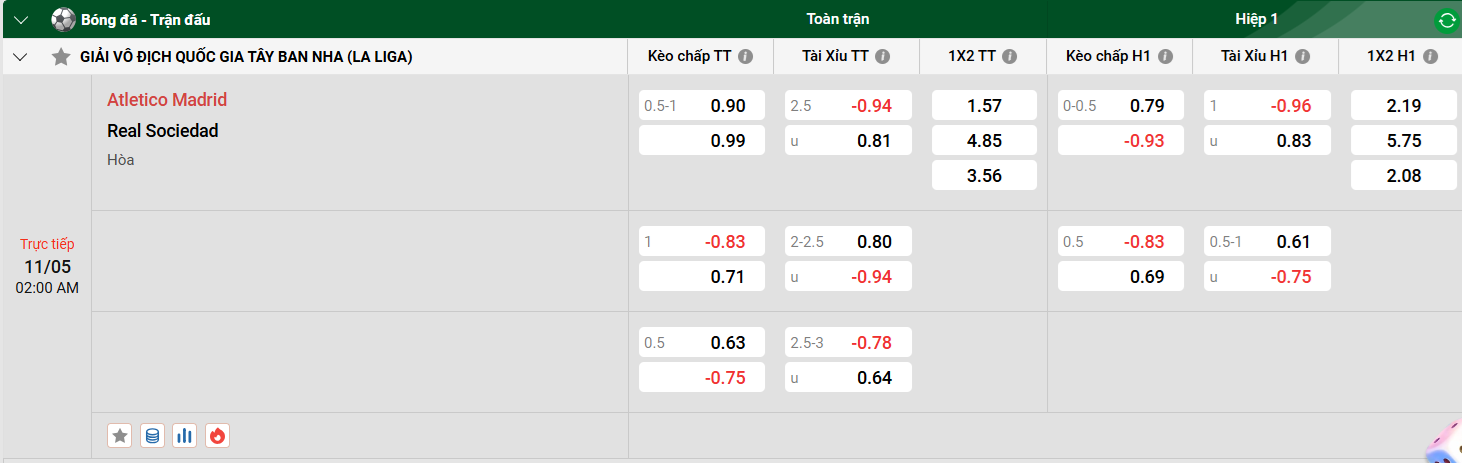Select handicap odds 0.71
The width and height of the screenshot is (1462, 463).
tap(702, 276)
